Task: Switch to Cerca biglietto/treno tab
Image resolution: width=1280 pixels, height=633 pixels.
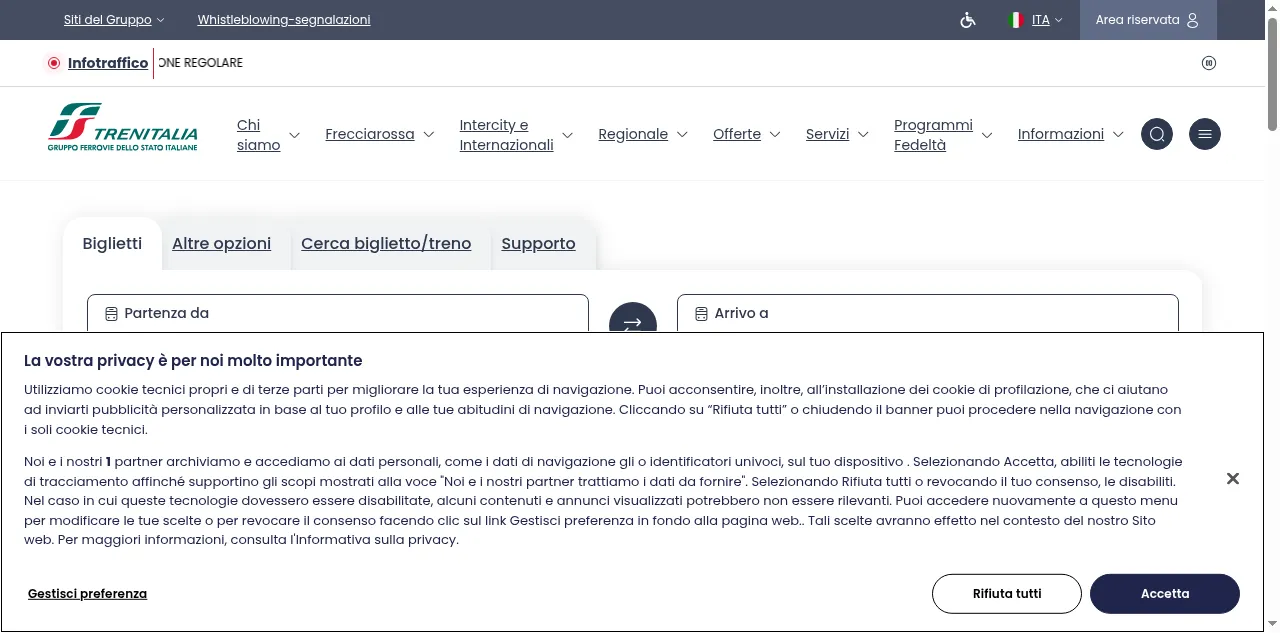Action: 386,243
